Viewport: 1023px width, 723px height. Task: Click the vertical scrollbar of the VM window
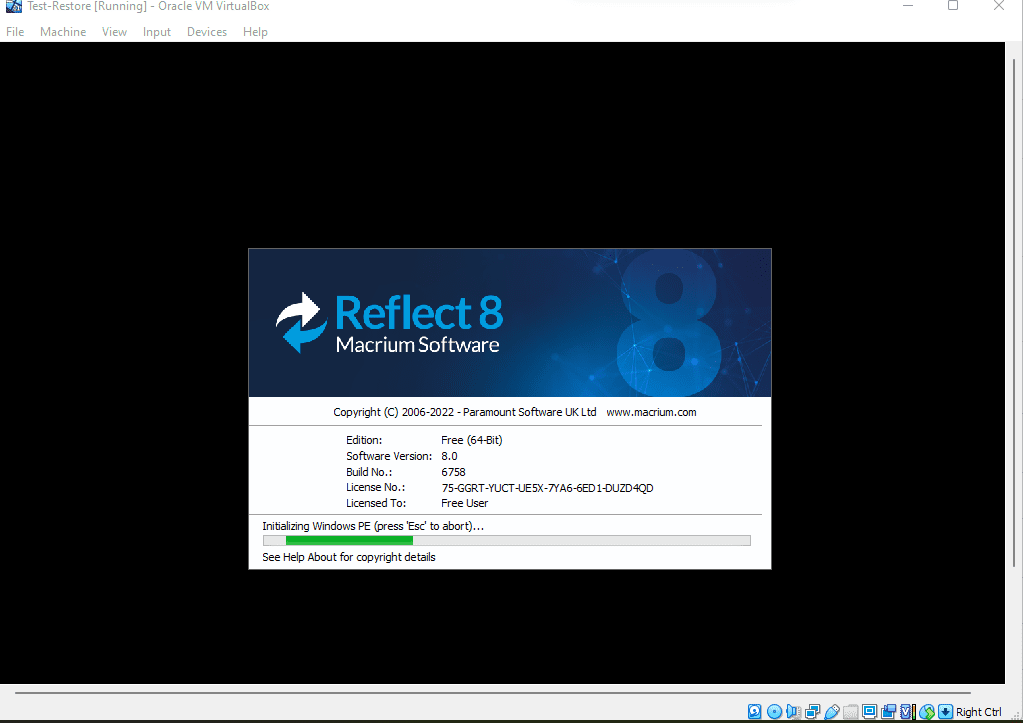point(1014,313)
